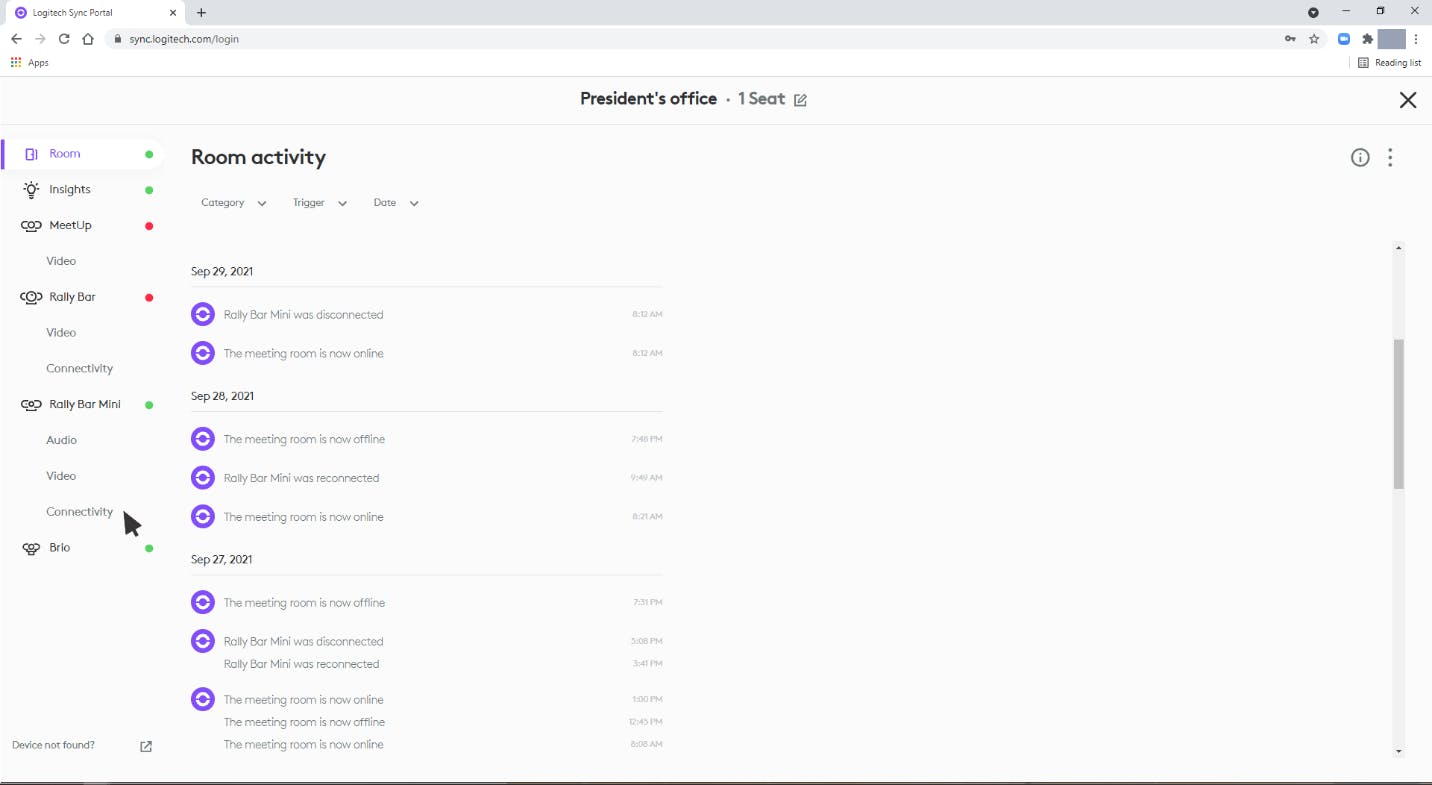Open a new browser tab
Viewport: 1432px width, 785px height.
click(x=201, y=13)
